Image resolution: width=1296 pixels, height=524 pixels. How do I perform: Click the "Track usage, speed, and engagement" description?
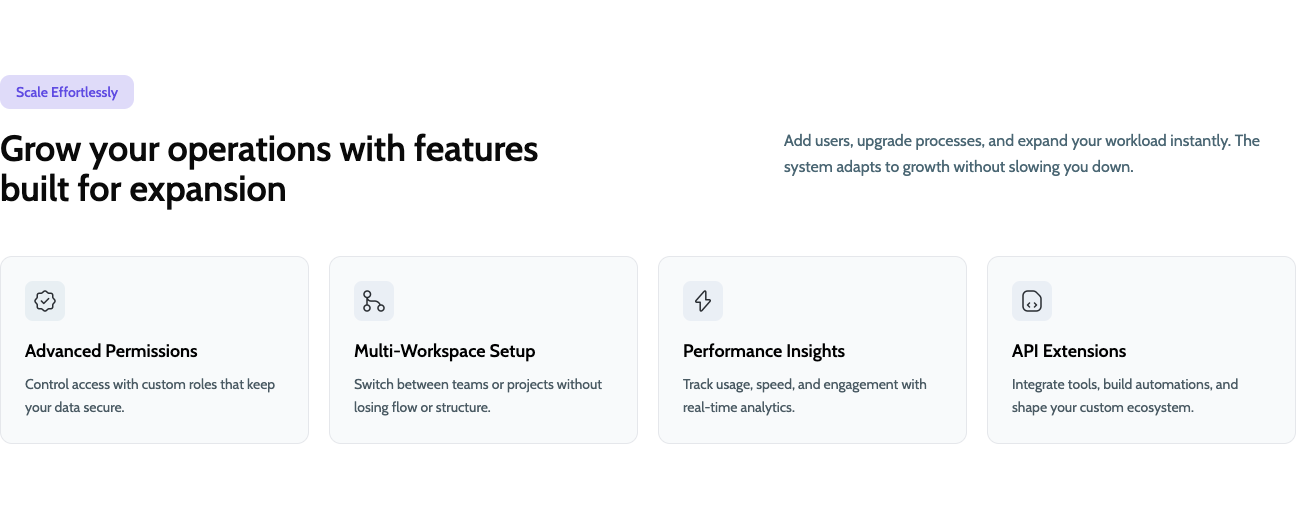tap(804, 396)
